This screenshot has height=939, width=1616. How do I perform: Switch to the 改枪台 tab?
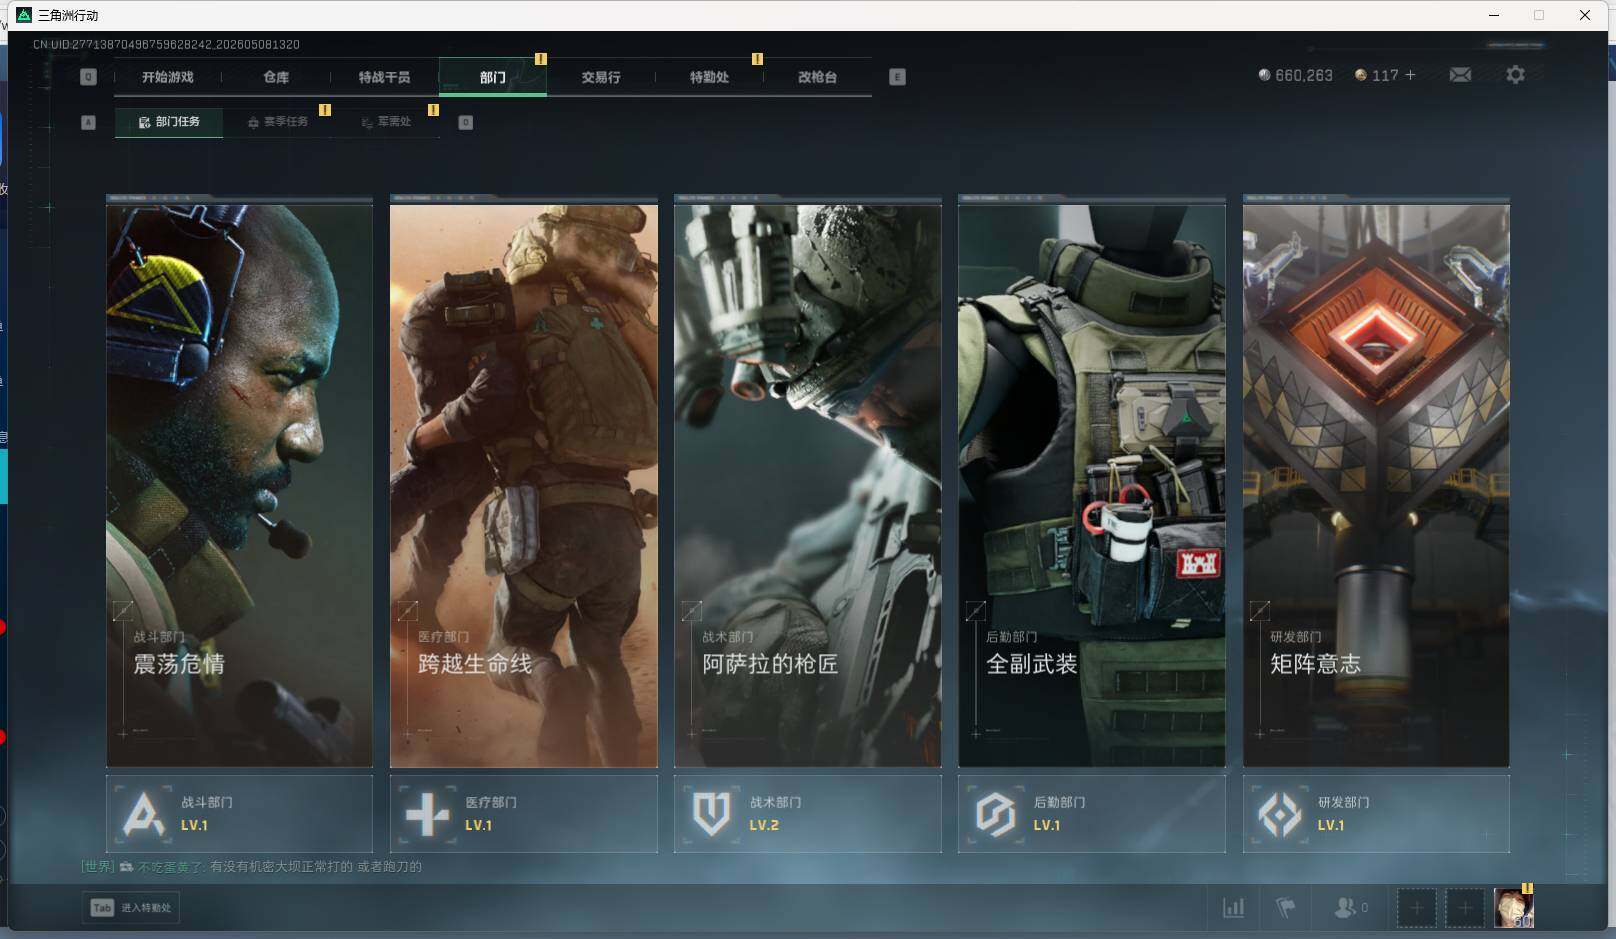point(817,77)
